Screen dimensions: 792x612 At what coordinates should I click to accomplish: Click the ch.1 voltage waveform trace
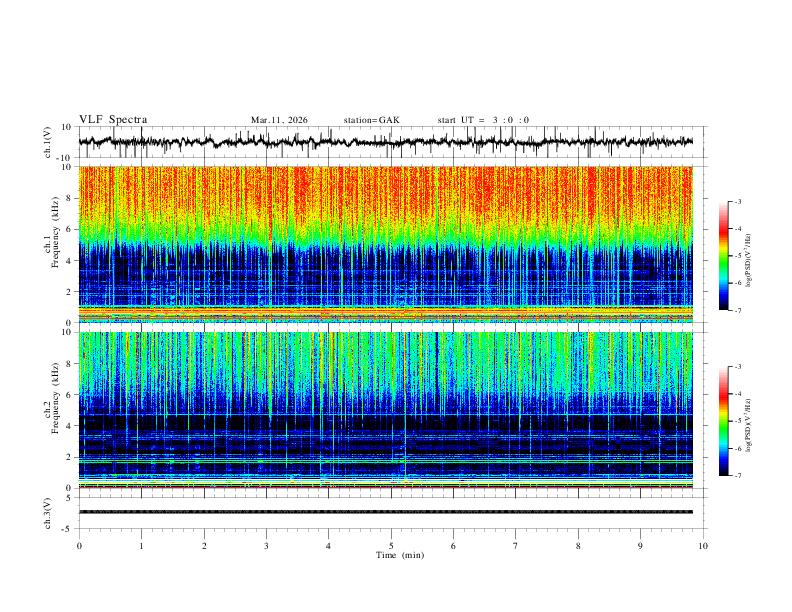pyautogui.click(x=386, y=142)
